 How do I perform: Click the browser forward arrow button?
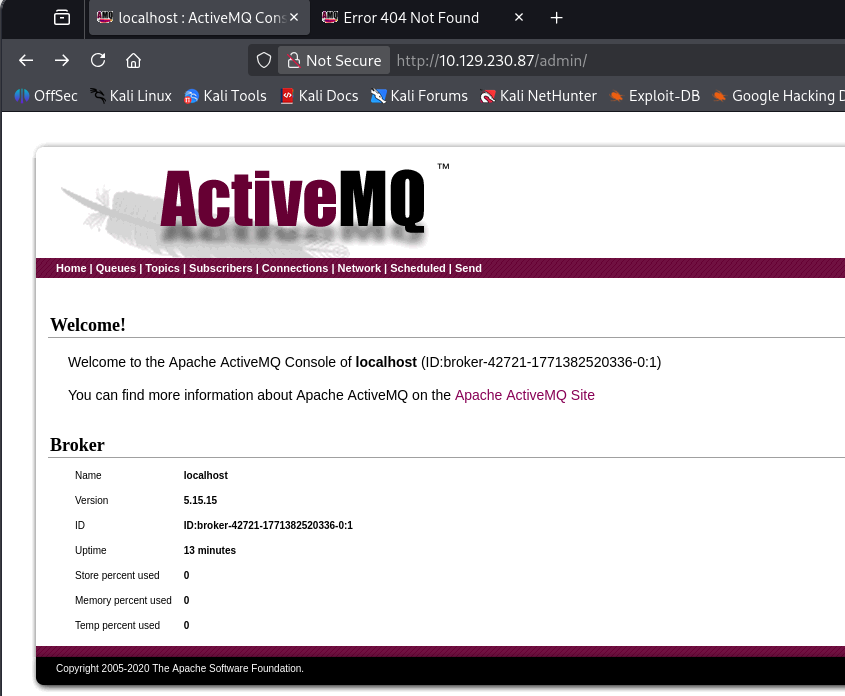click(62, 60)
